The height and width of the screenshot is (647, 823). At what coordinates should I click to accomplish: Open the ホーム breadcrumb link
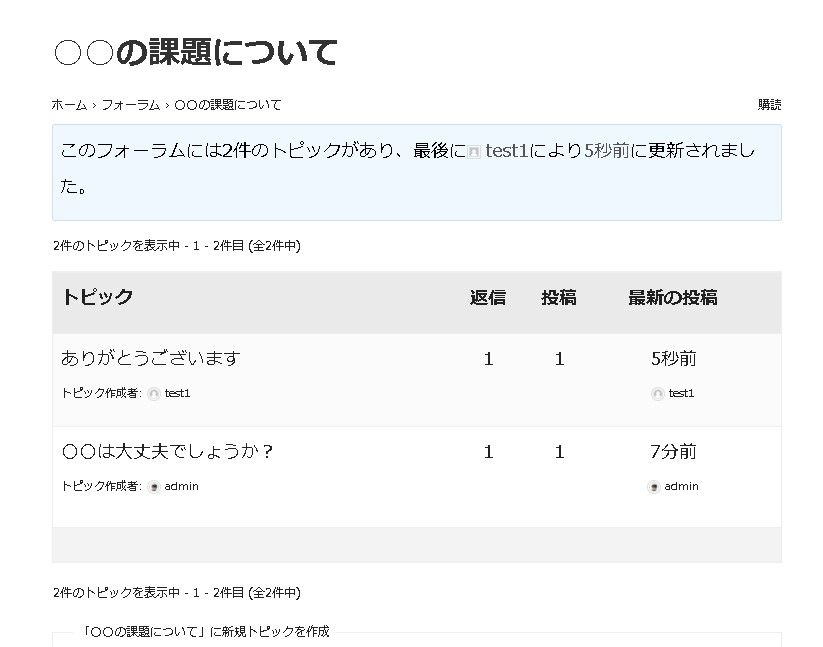pyautogui.click(x=69, y=105)
